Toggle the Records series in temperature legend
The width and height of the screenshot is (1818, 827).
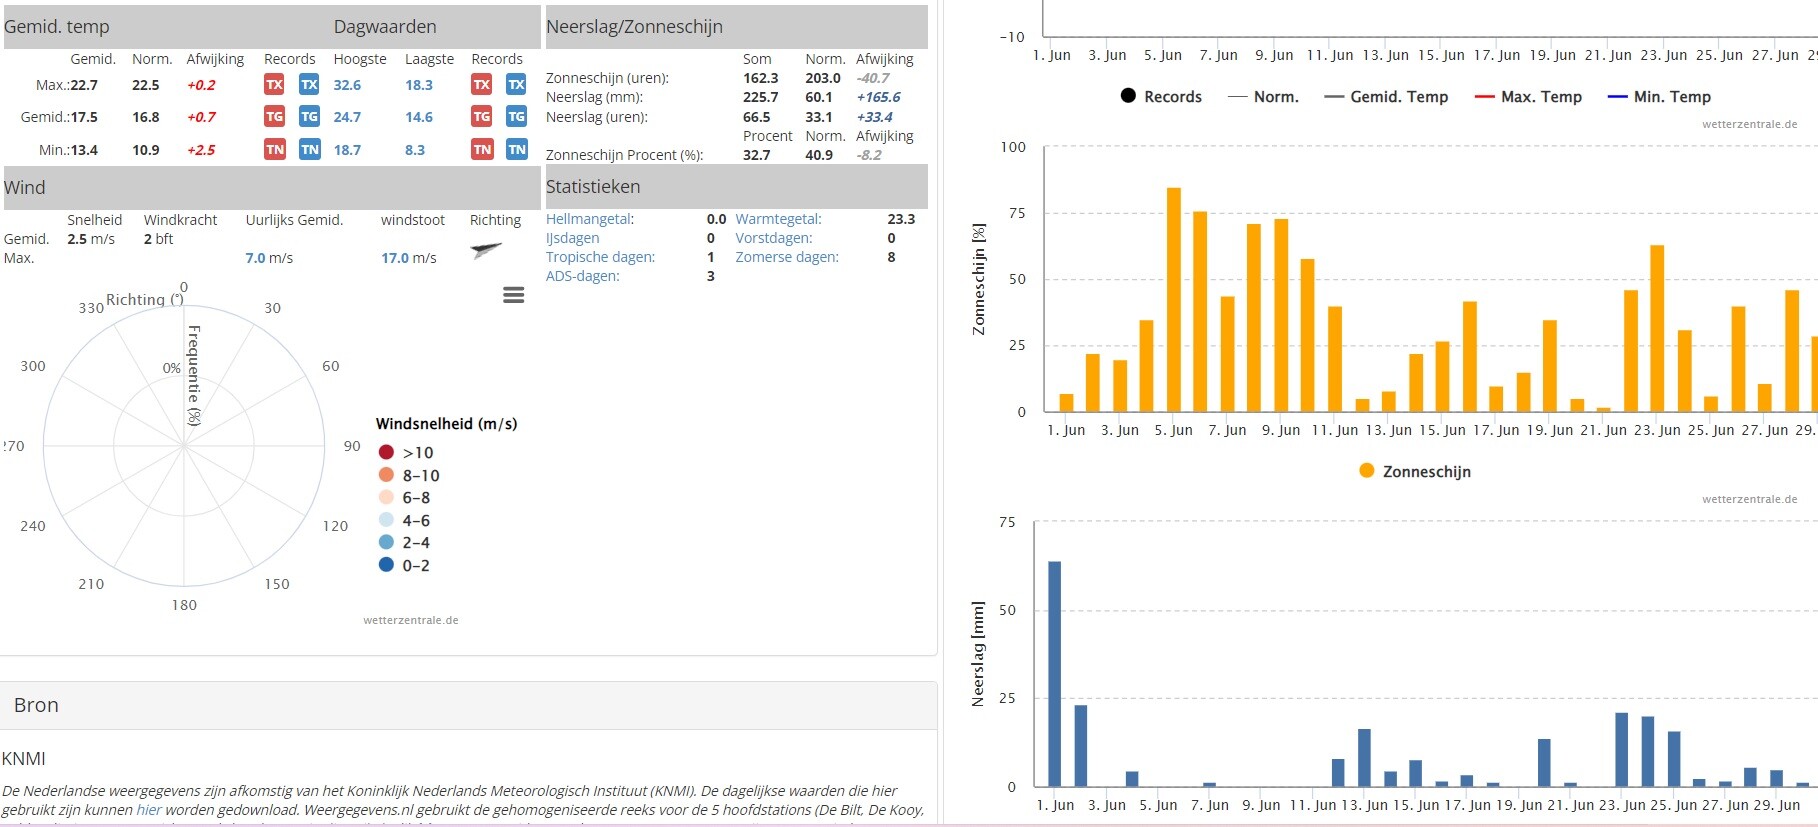(x=1161, y=97)
